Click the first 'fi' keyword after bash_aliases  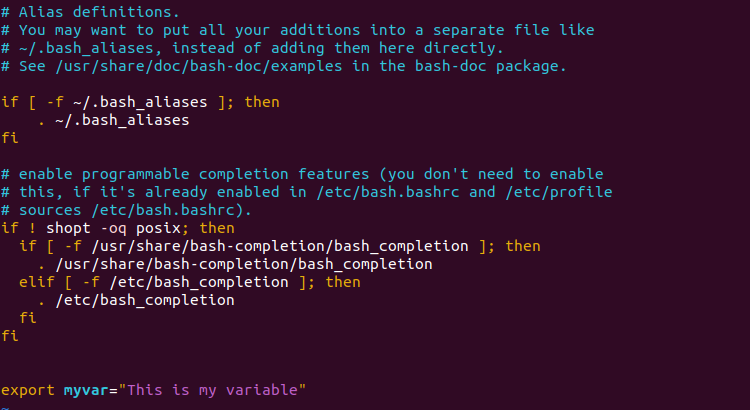pyautogui.click(x=10, y=138)
